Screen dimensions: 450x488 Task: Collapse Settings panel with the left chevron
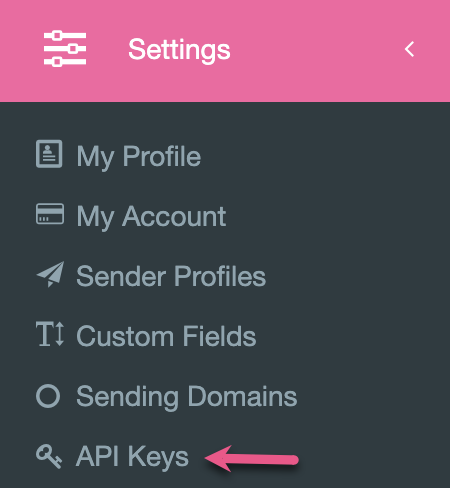pyautogui.click(x=409, y=49)
